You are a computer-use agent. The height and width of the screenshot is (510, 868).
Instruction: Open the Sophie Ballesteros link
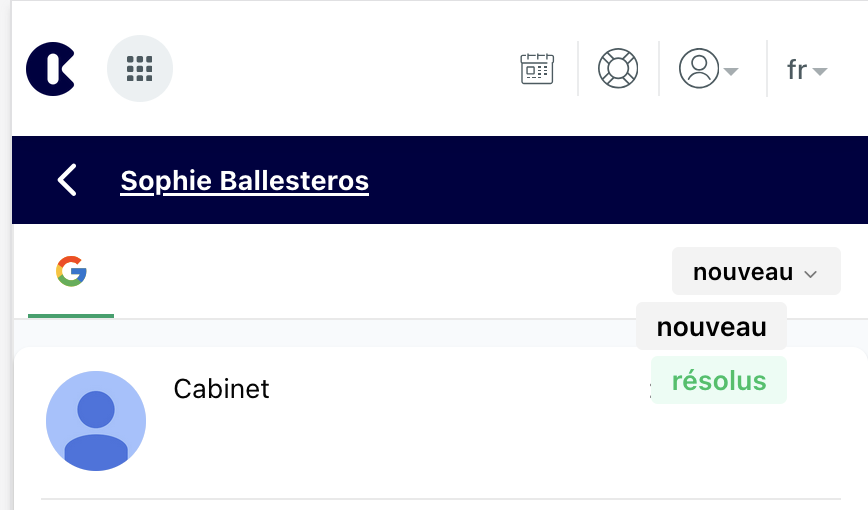click(x=244, y=181)
